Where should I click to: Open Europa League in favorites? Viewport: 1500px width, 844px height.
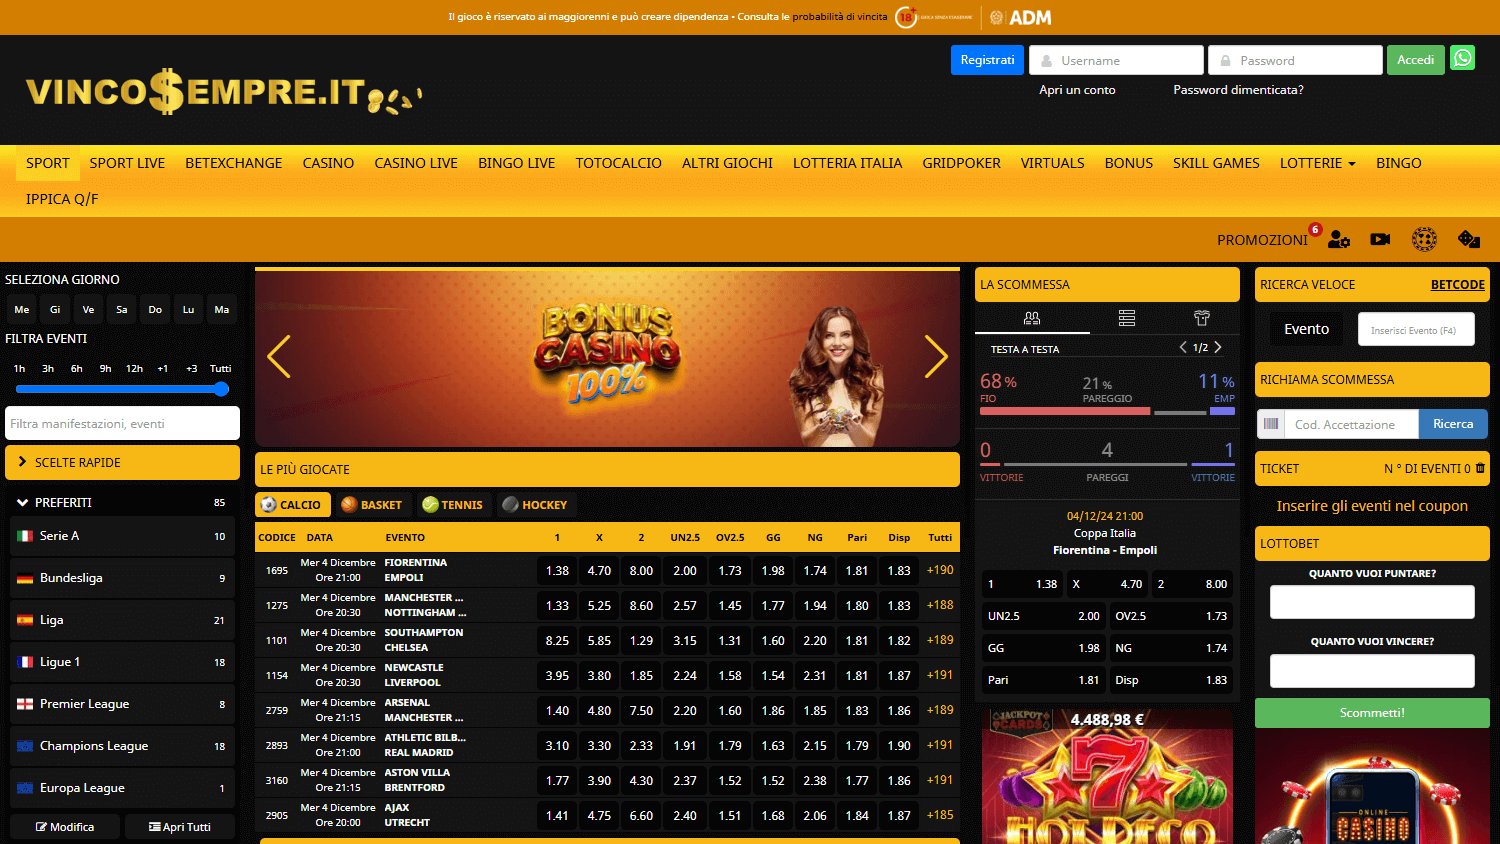pyautogui.click(x=122, y=788)
